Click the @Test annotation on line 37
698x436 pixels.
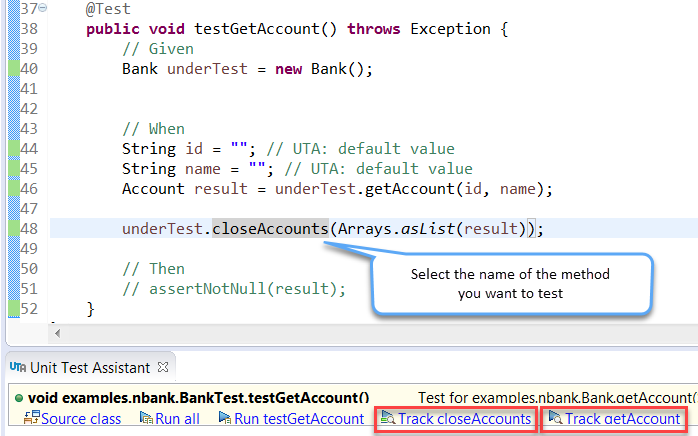click(108, 9)
